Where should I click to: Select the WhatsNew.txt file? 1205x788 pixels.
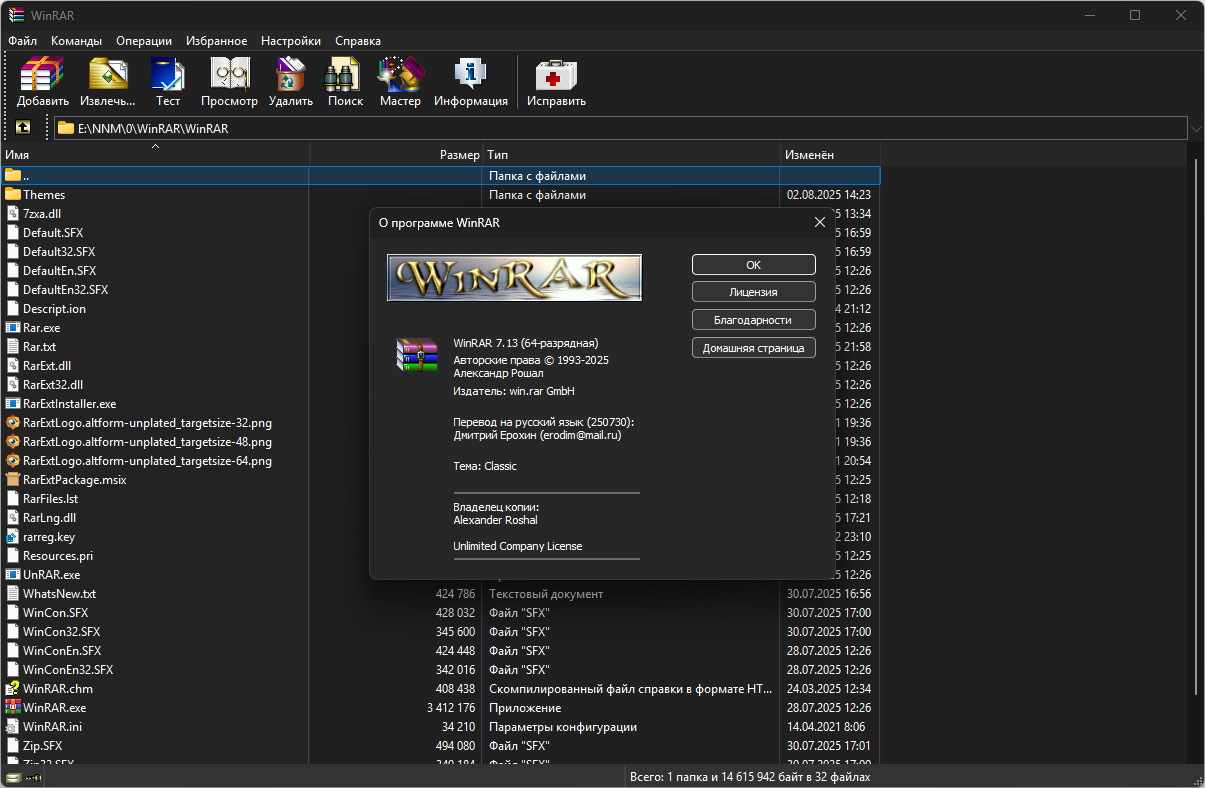(59, 593)
